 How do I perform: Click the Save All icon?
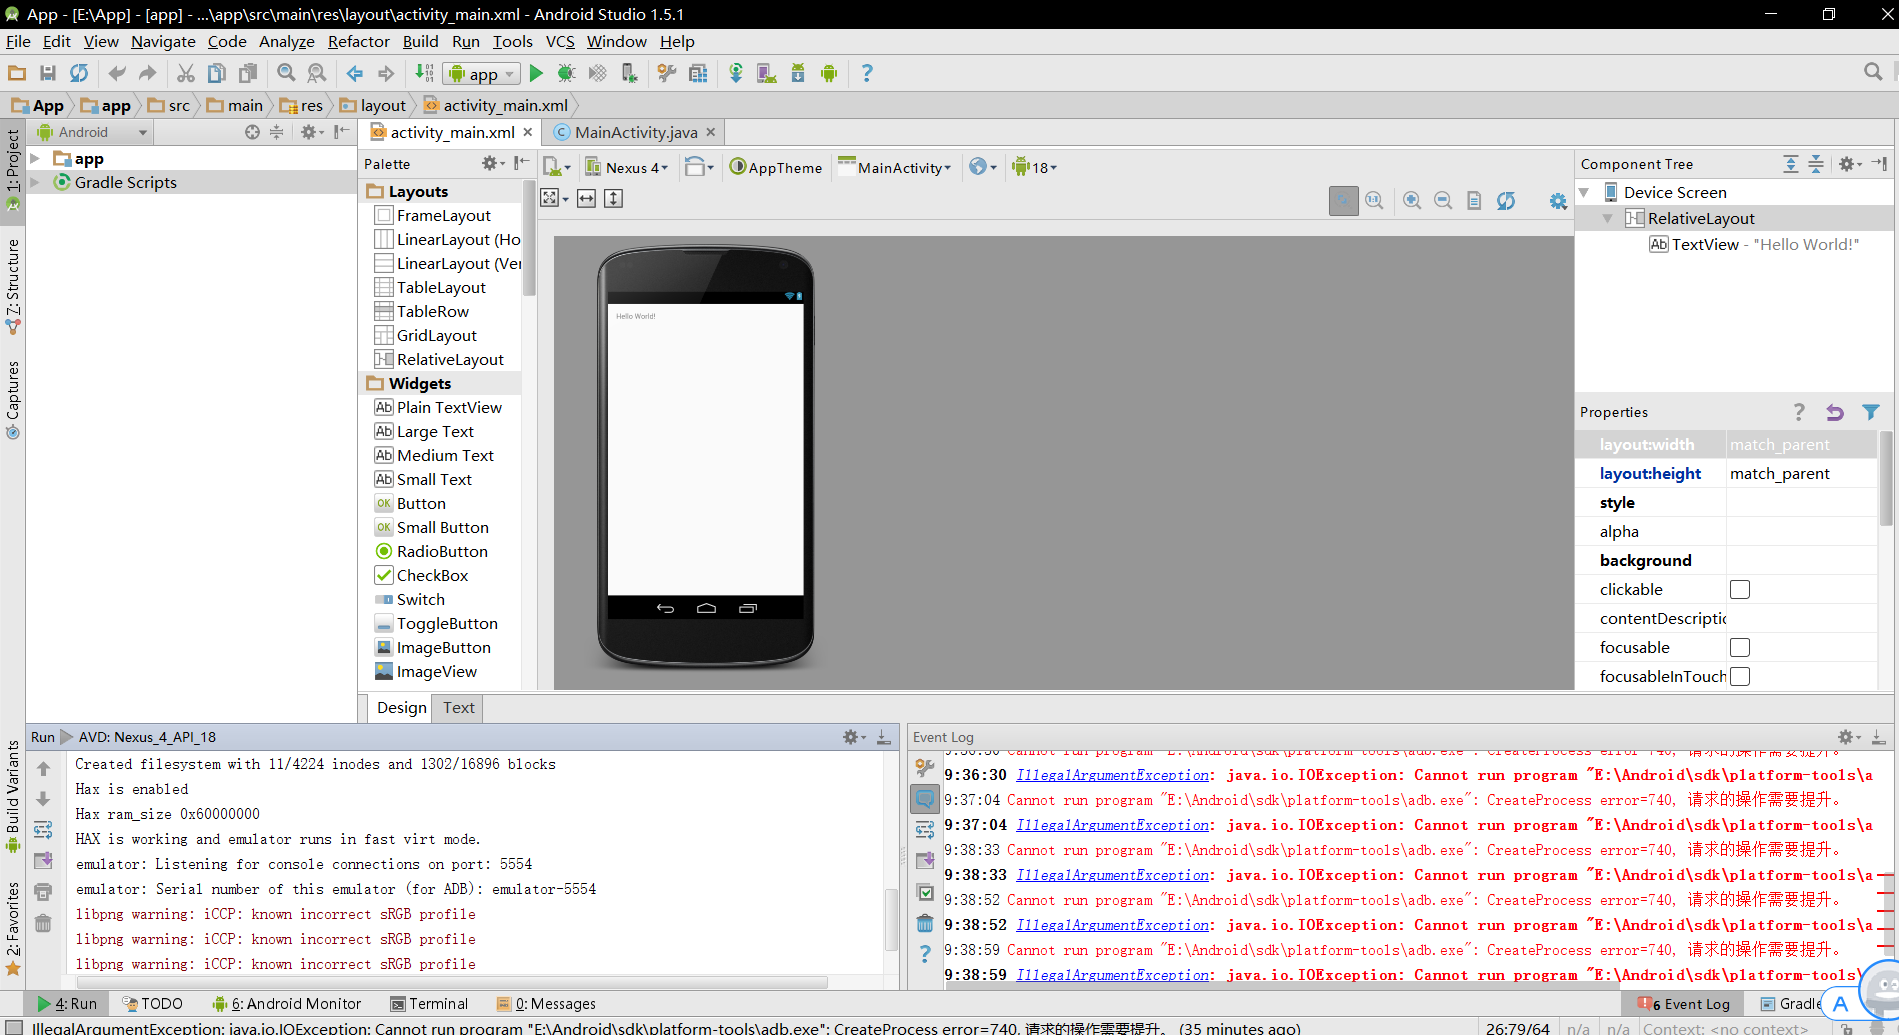[47, 73]
